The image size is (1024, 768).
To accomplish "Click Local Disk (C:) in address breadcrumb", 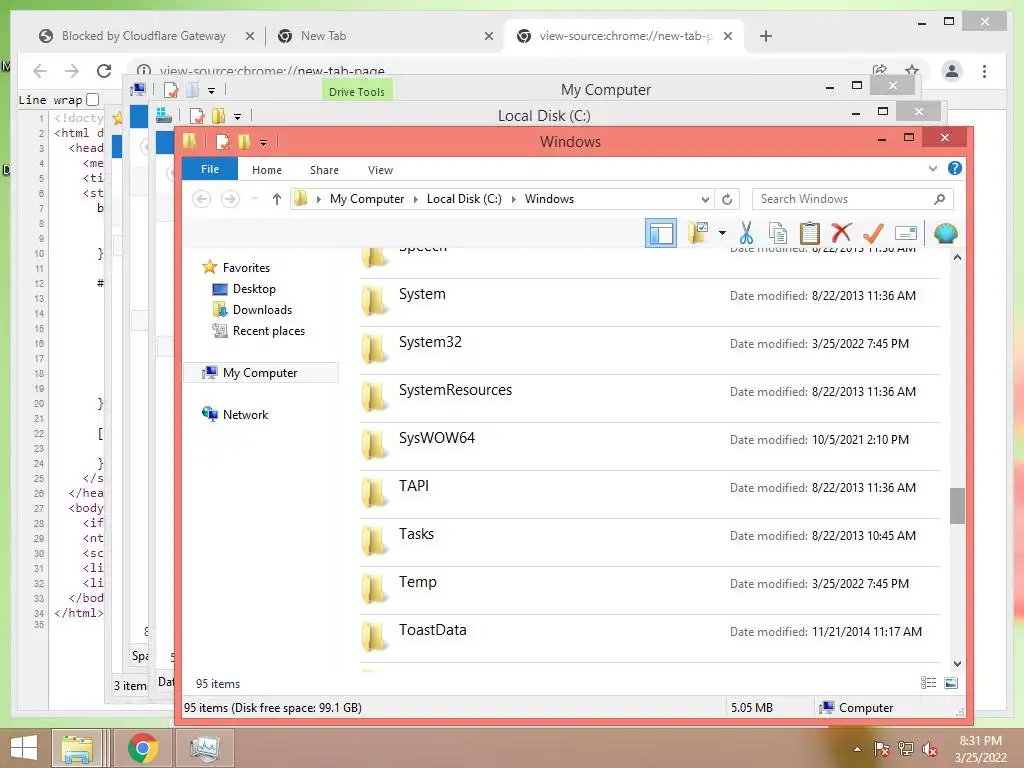I will 464,199.
